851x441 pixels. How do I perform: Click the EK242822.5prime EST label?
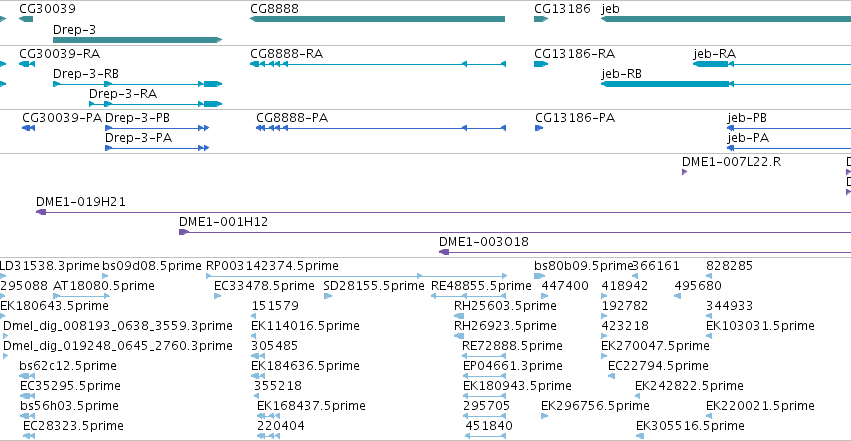pyautogui.click(x=689, y=386)
